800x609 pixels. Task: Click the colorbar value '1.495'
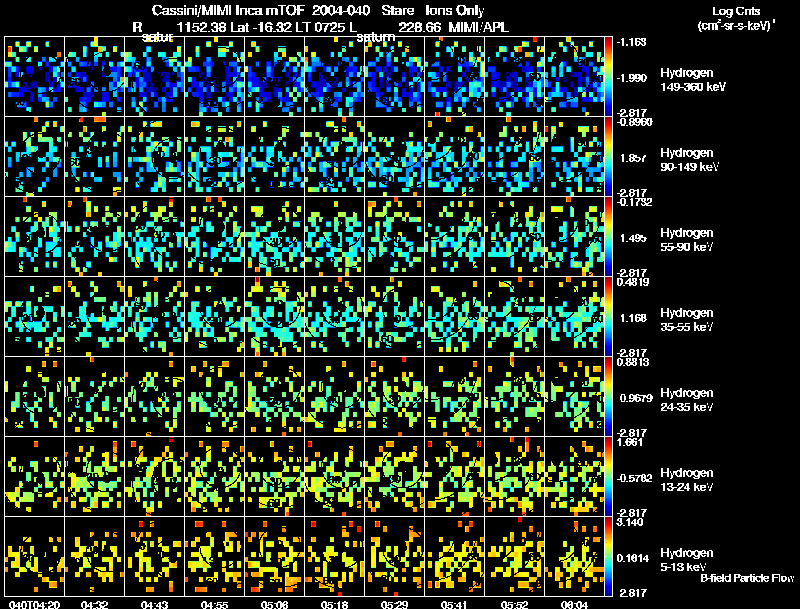point(633,238)
